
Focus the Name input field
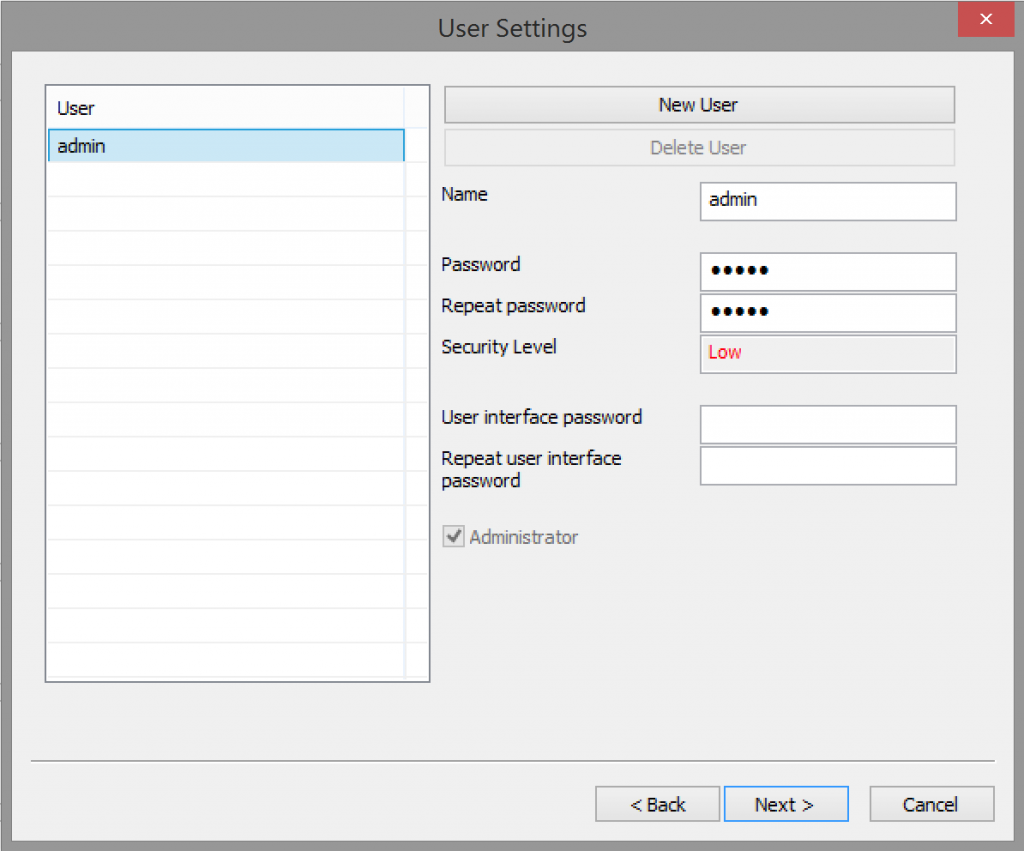[827, 201]
